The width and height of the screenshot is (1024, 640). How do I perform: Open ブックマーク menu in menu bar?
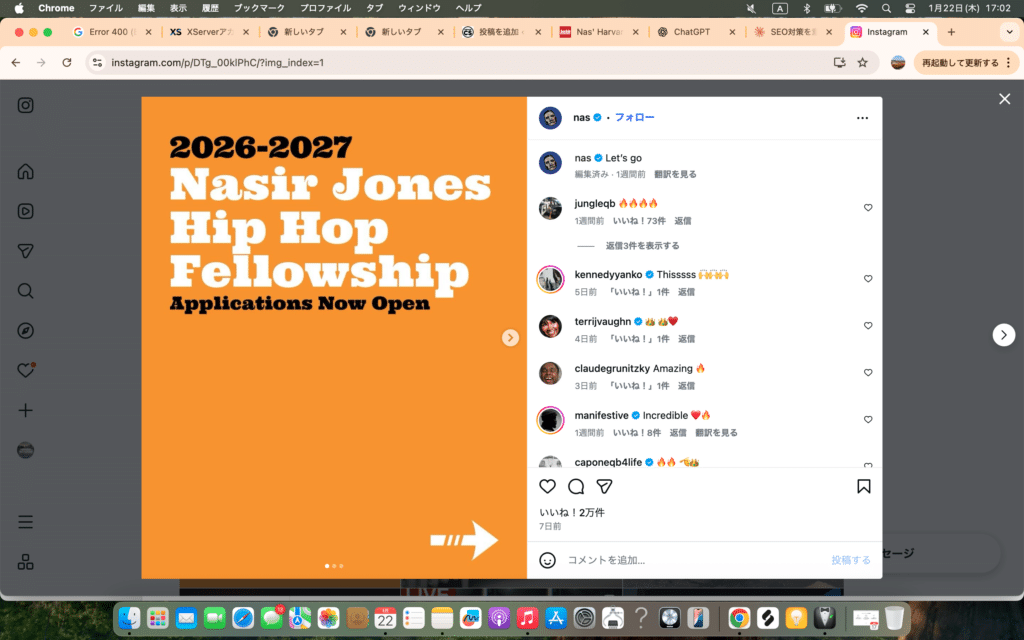[259, 8]
